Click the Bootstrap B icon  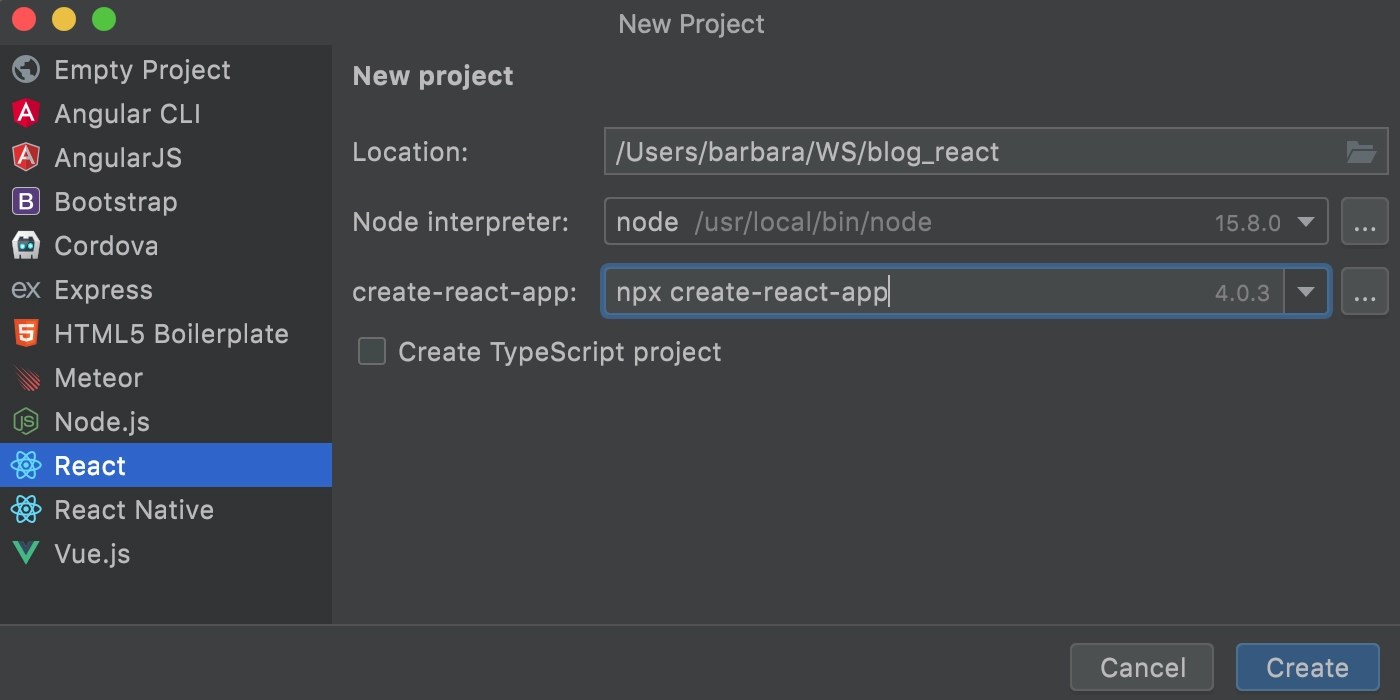[x=26, y=202]
